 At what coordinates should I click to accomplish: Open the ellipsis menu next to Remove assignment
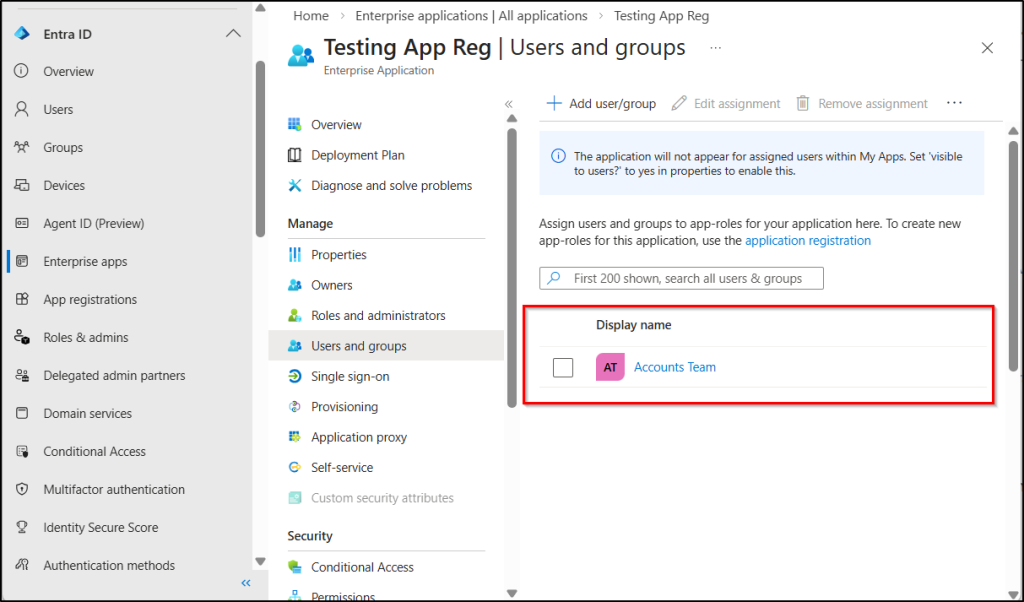(x=954, y=102)
